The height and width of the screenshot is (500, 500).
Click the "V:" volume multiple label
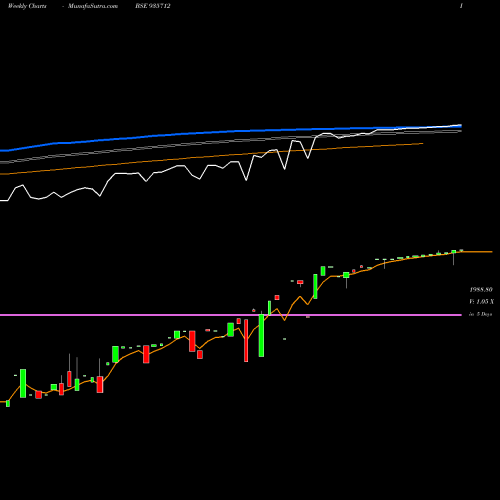click(x=481, y=302)
